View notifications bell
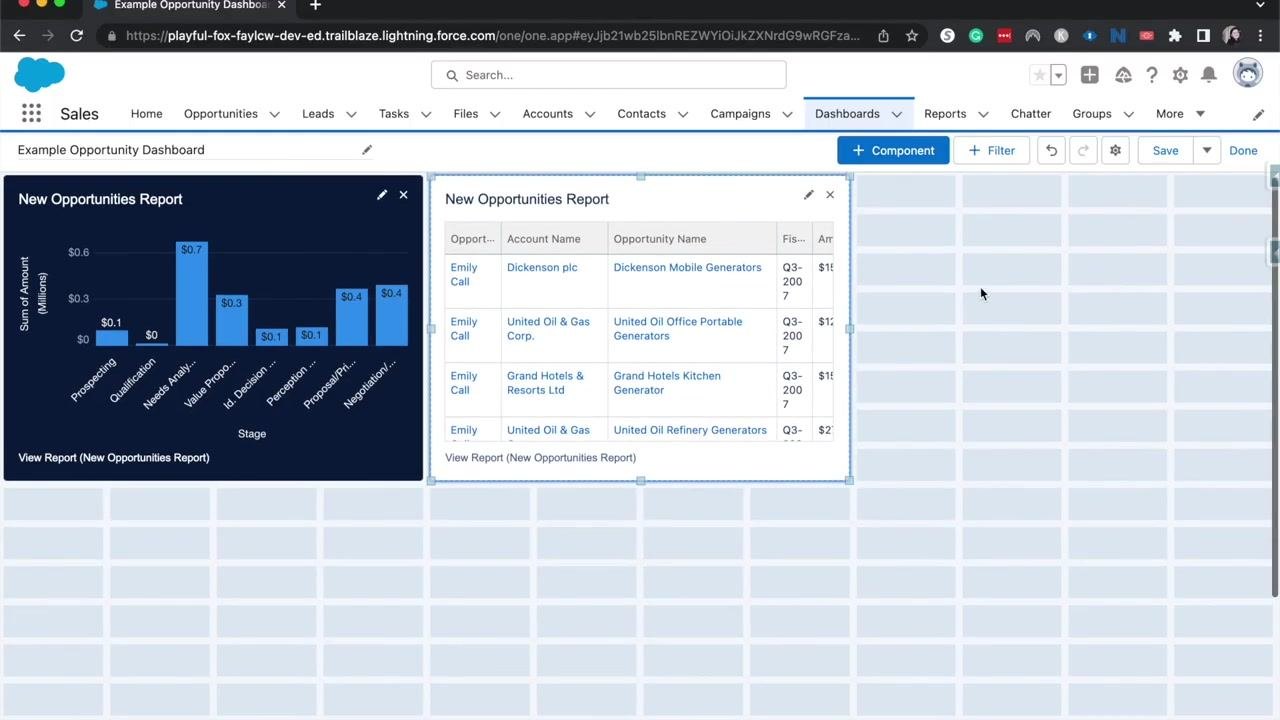 click(x=1209, y=75)
